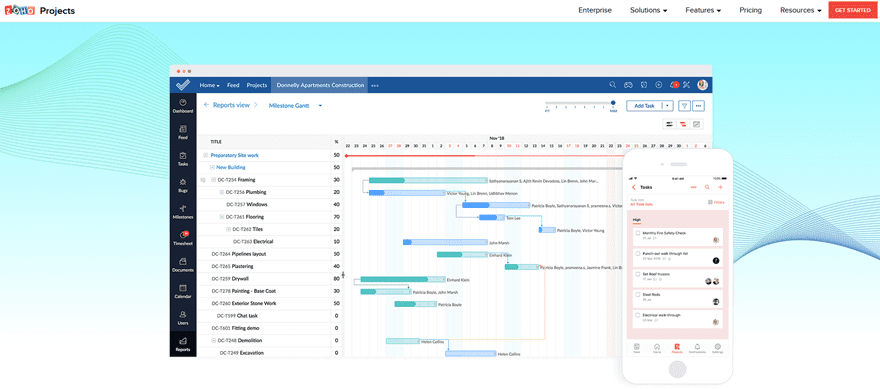Screen dimensions: 880x389
Task: Tap the Filters button on phone
Action: (716, 202)
